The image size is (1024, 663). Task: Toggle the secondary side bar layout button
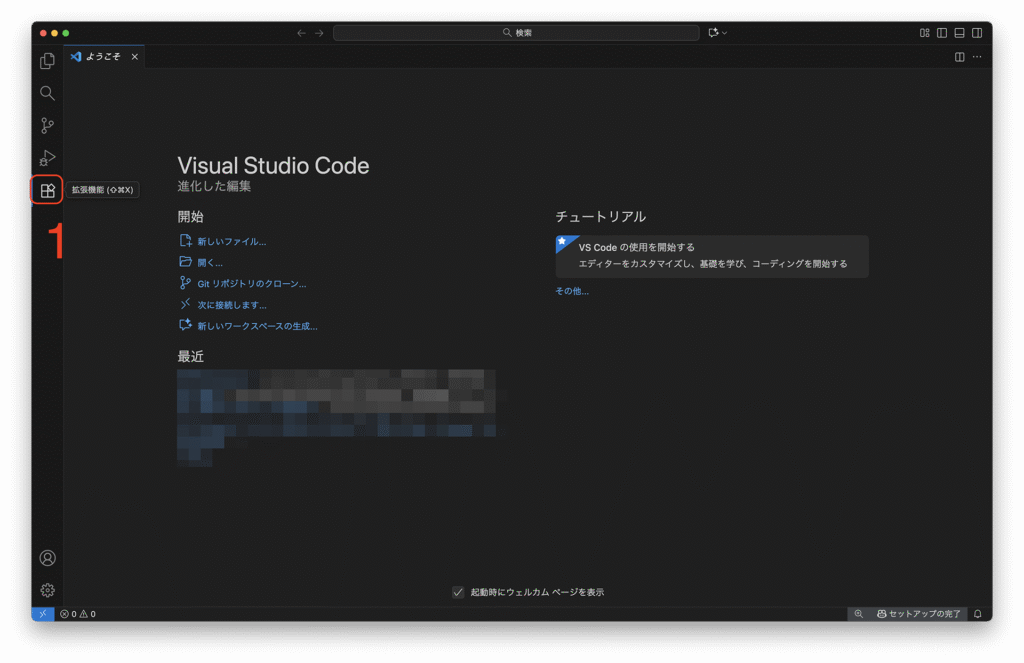pyautogui.click(x=977, y=33)
